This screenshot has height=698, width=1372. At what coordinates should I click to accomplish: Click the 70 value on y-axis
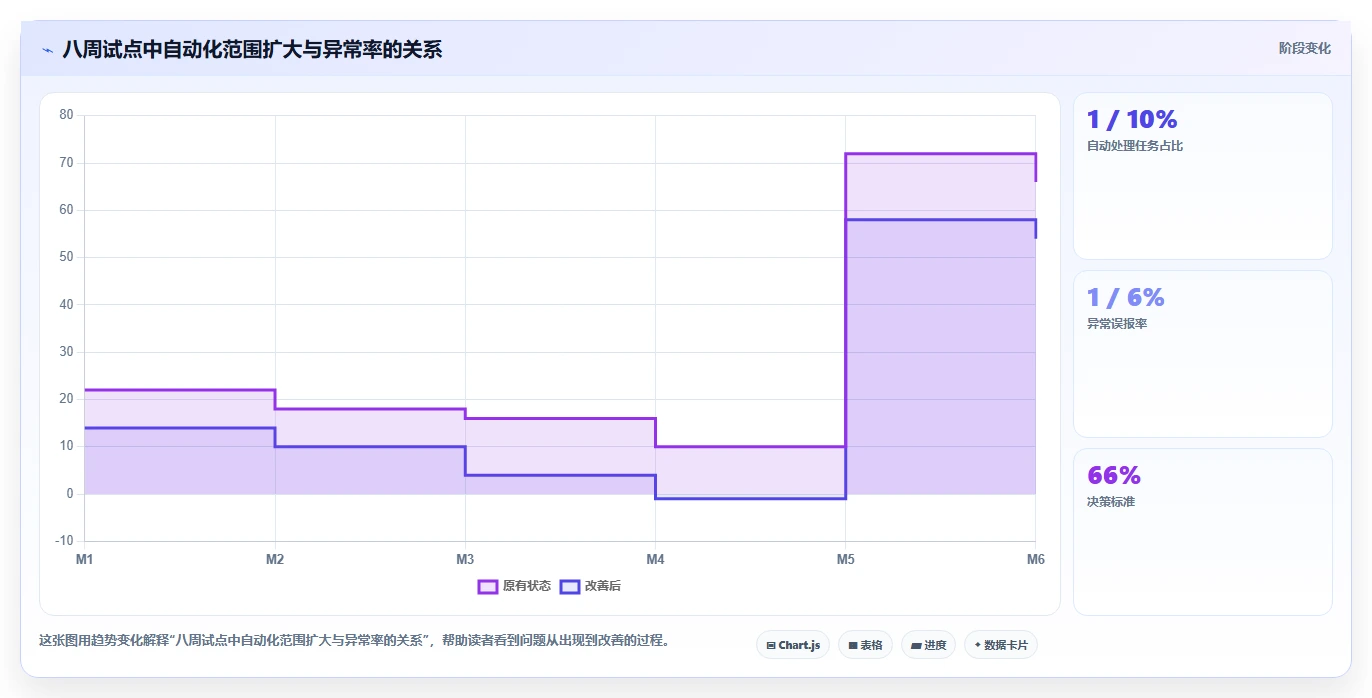66,162
